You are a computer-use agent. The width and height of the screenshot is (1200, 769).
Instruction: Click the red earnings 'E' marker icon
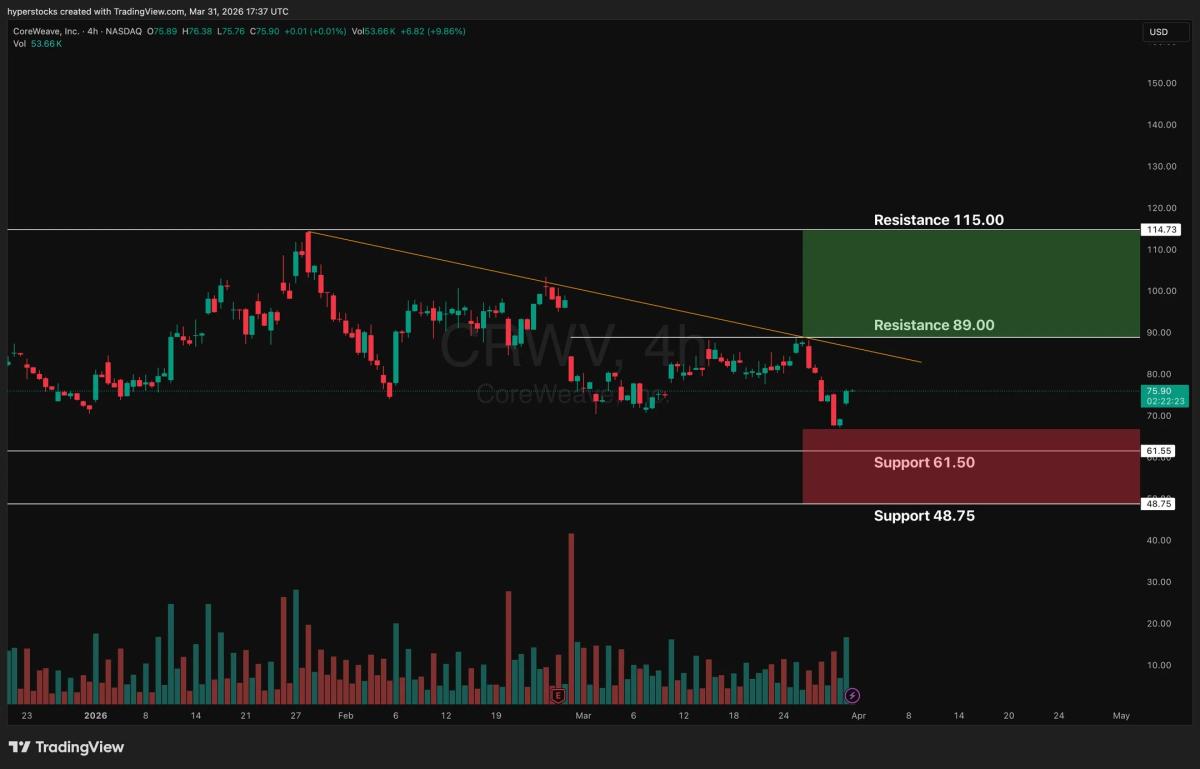558,695
